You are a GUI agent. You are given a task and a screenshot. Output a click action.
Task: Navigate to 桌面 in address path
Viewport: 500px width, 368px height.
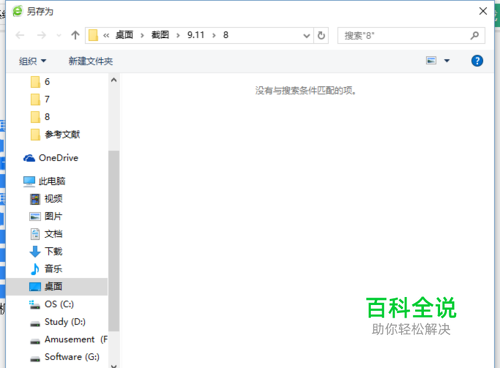pos(124,35)
